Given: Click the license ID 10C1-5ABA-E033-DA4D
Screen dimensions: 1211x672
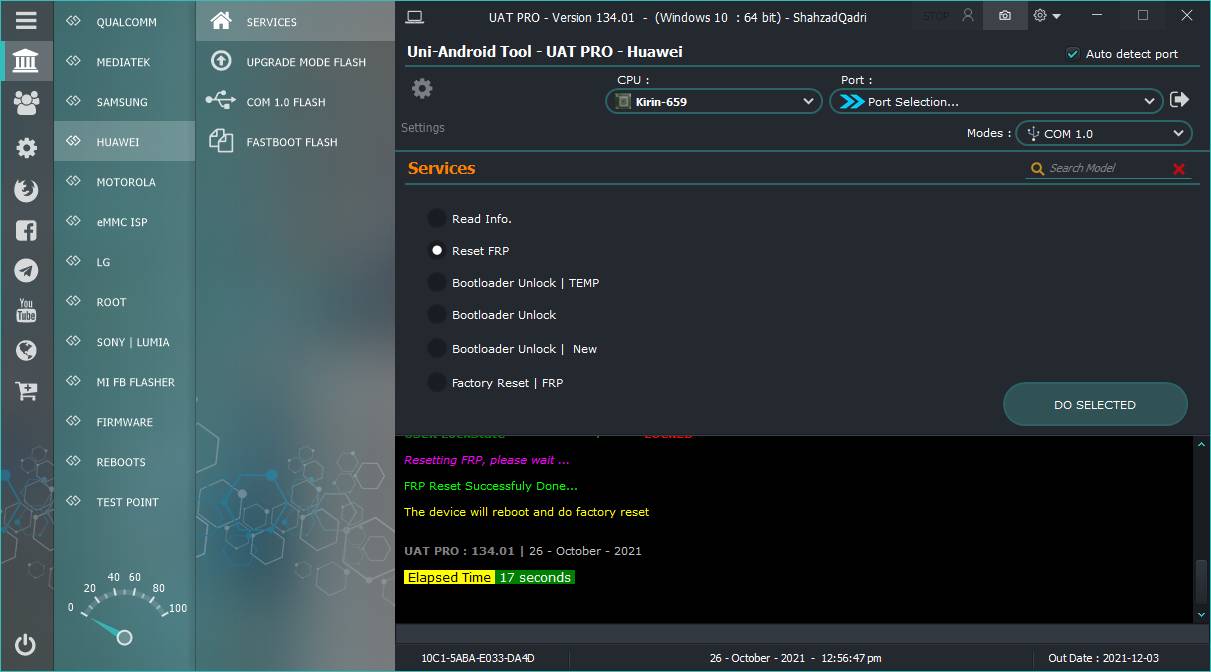Looking at the screenshot, I should tap(478, 658).
